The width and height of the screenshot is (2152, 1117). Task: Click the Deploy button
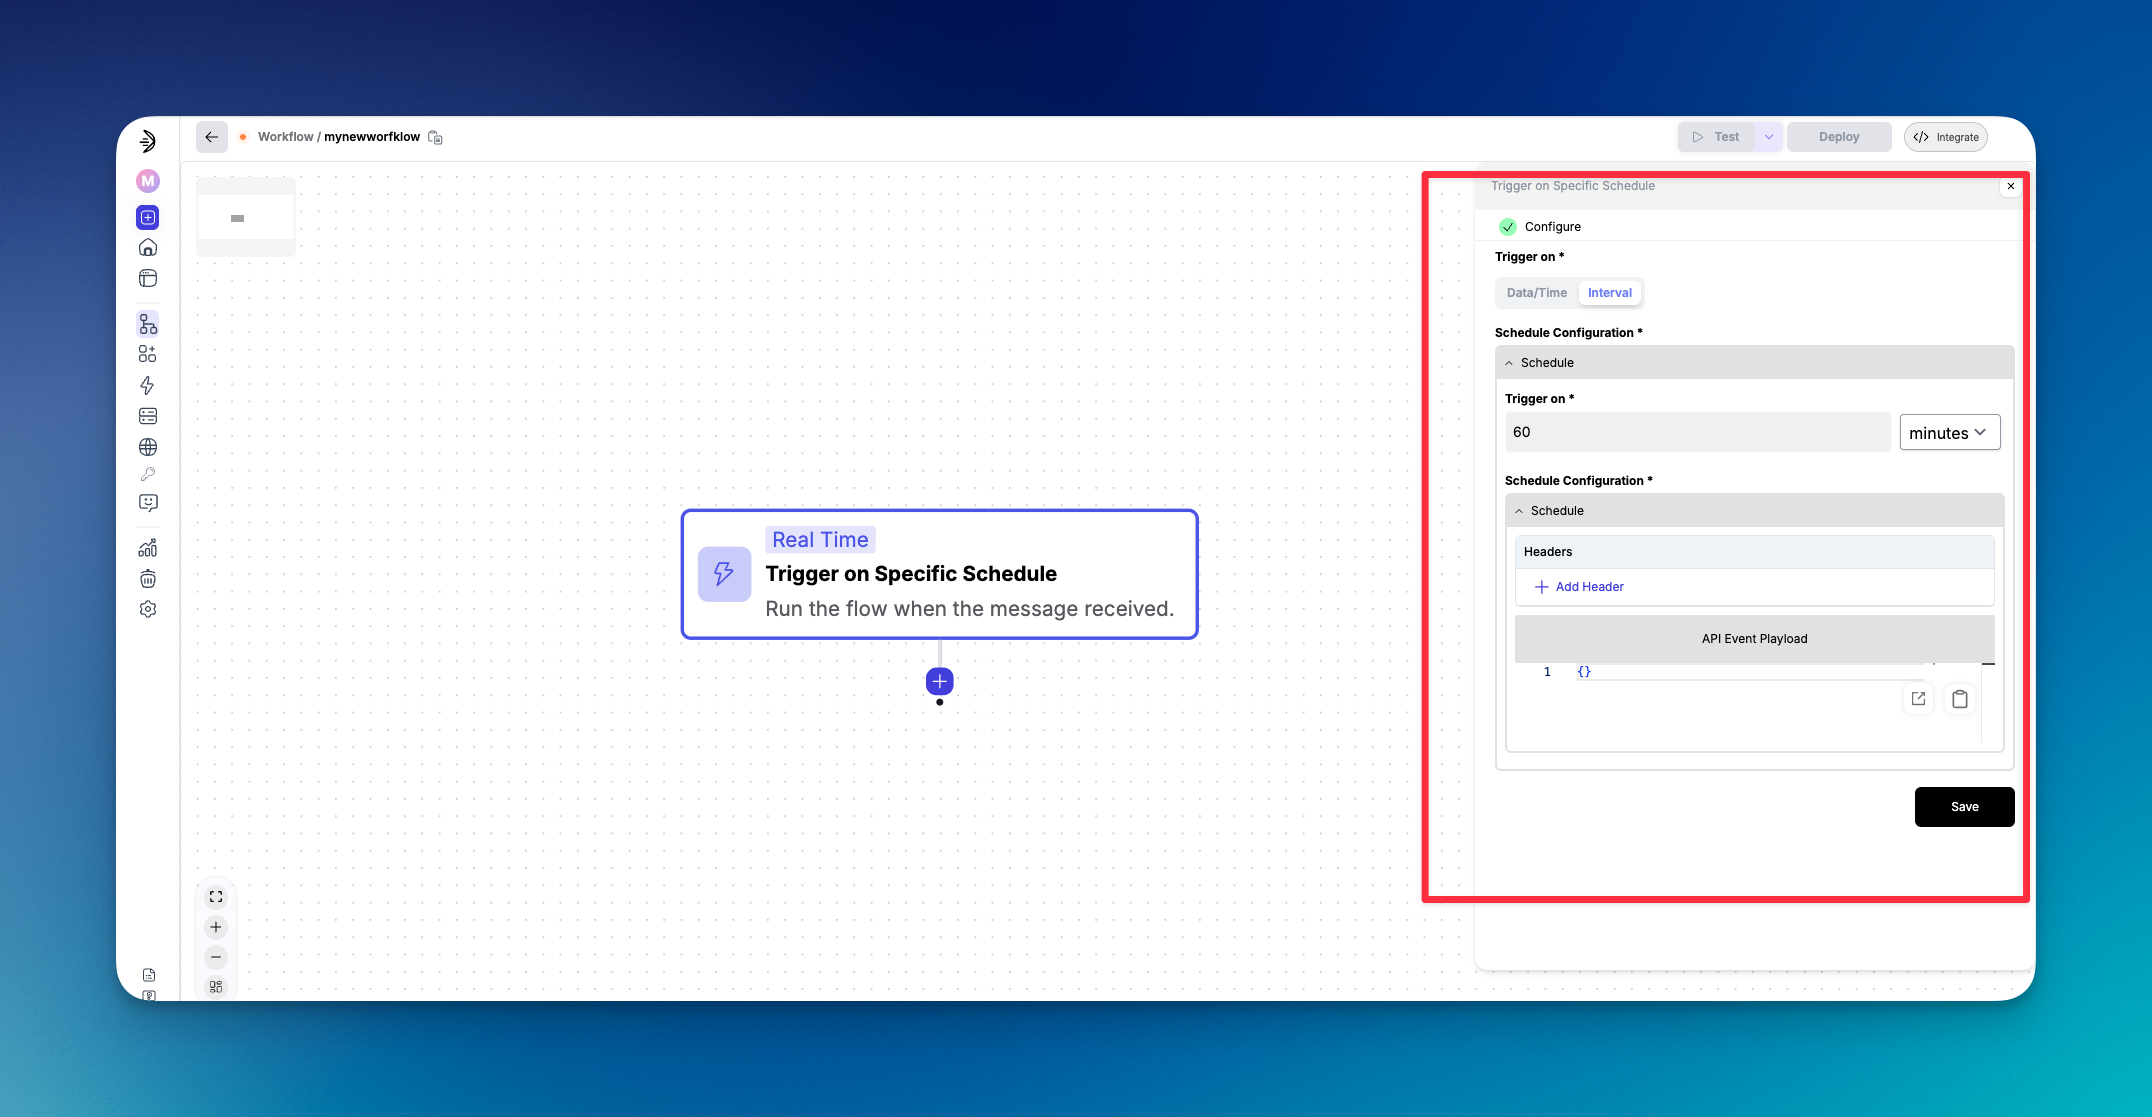[x=1839, y=137]
